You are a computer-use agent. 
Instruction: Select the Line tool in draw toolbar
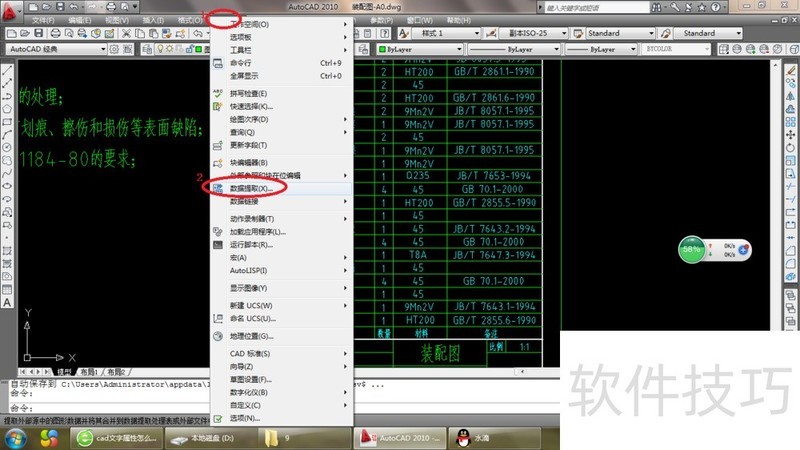[7, 70]
